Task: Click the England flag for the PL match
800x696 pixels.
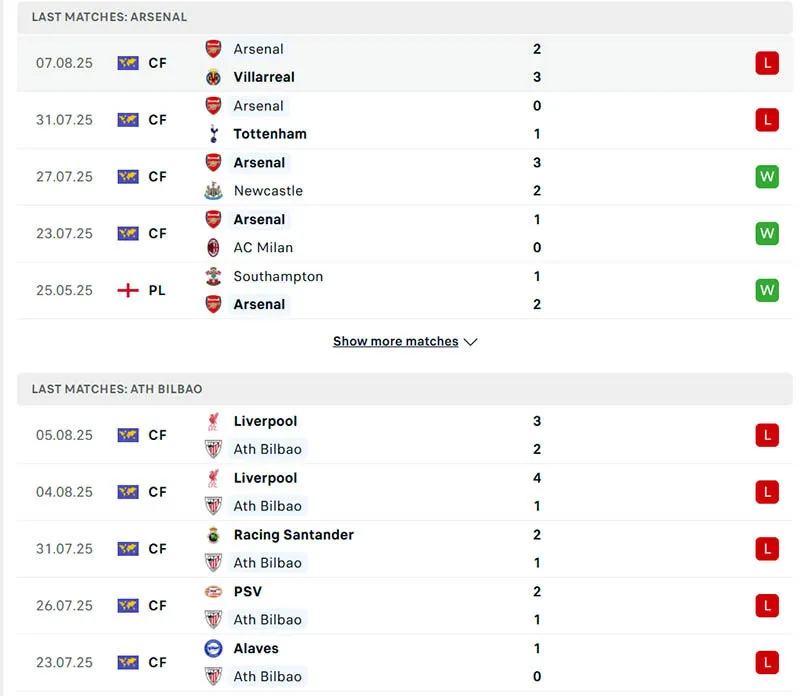Action: tap(130, 290)
